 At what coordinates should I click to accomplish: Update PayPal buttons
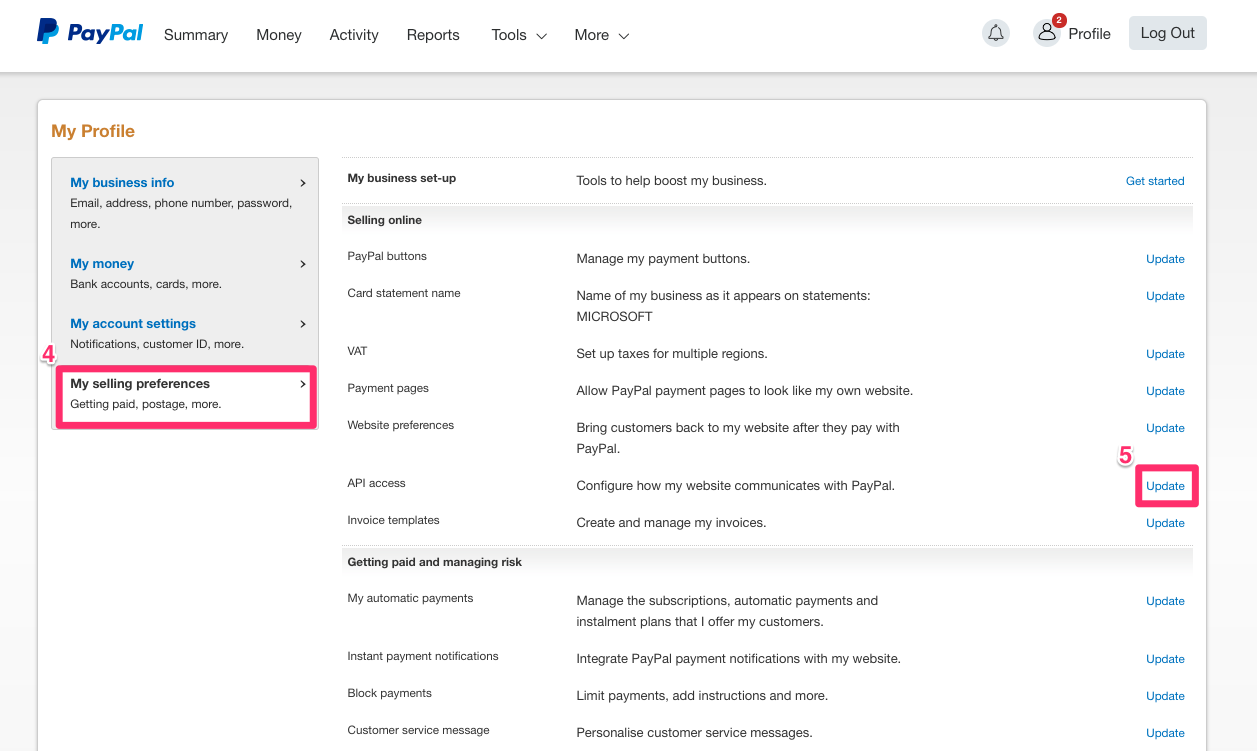pos(1165,259)
